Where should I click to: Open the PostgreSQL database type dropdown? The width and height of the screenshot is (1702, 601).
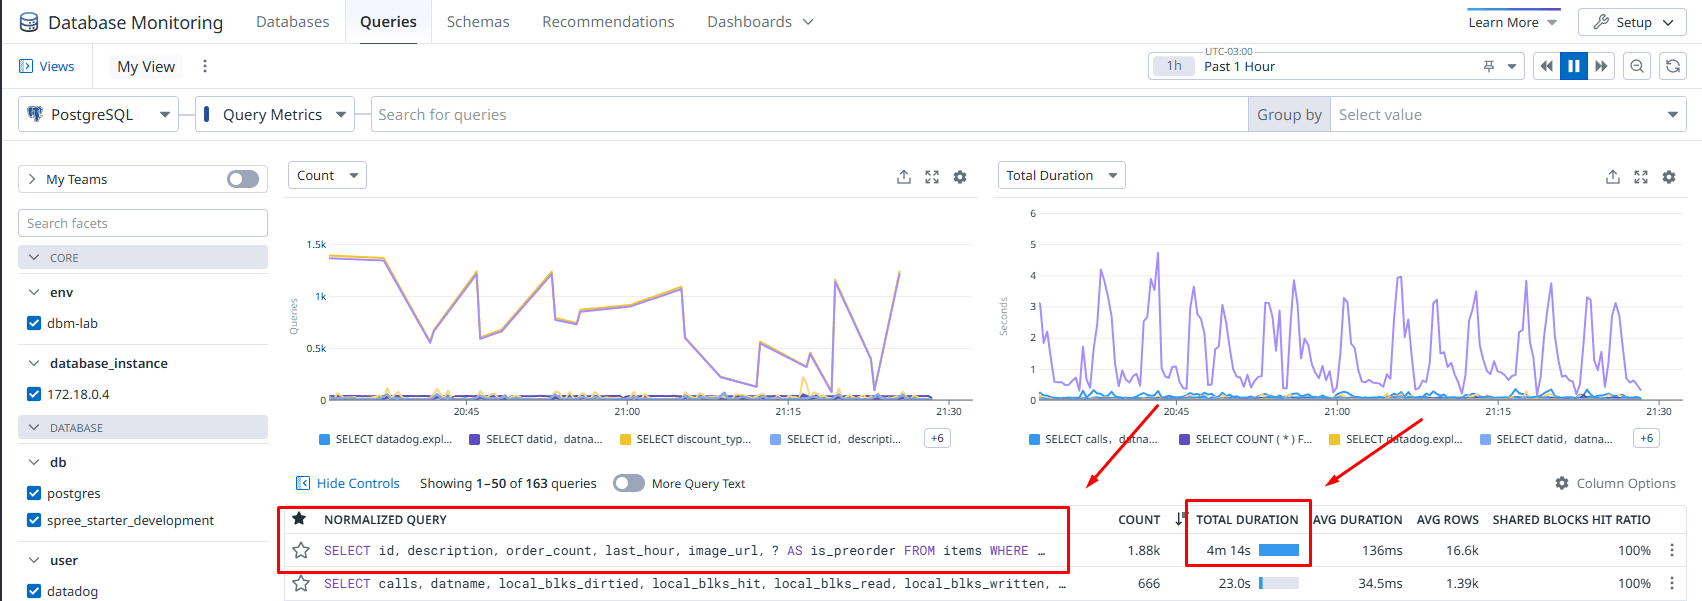98,114
